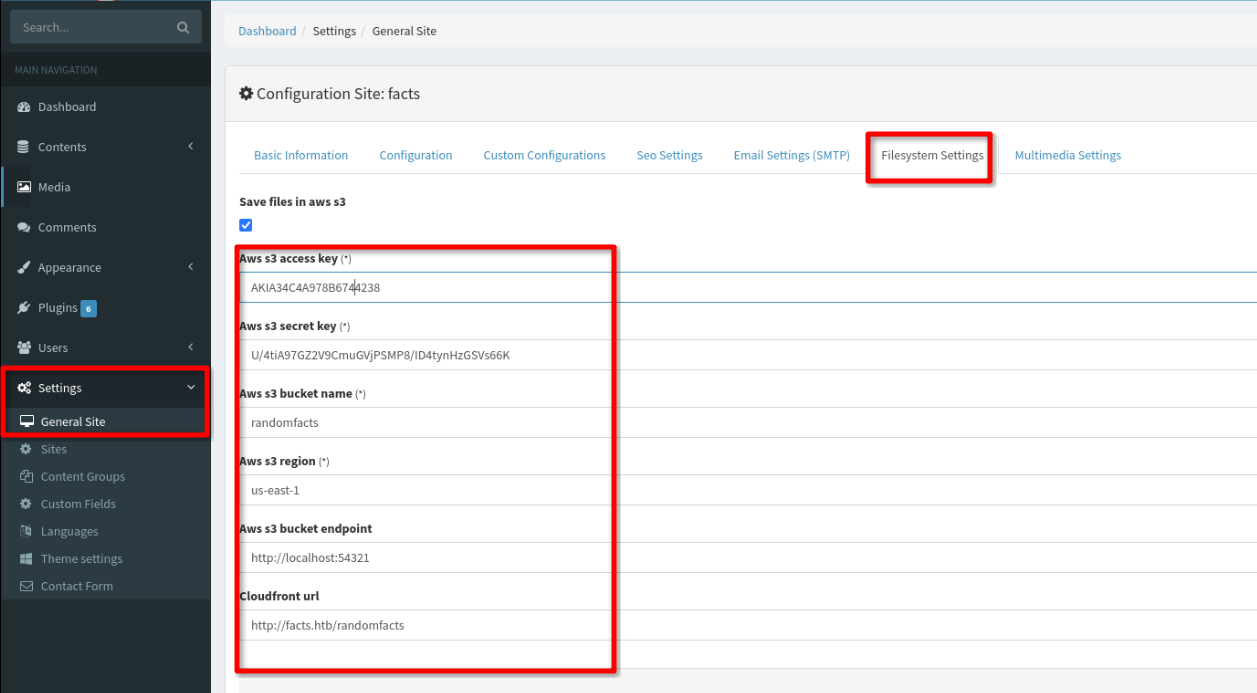
Task: Uncheck Save files in aws s3
Action: [x=245, y=225]
